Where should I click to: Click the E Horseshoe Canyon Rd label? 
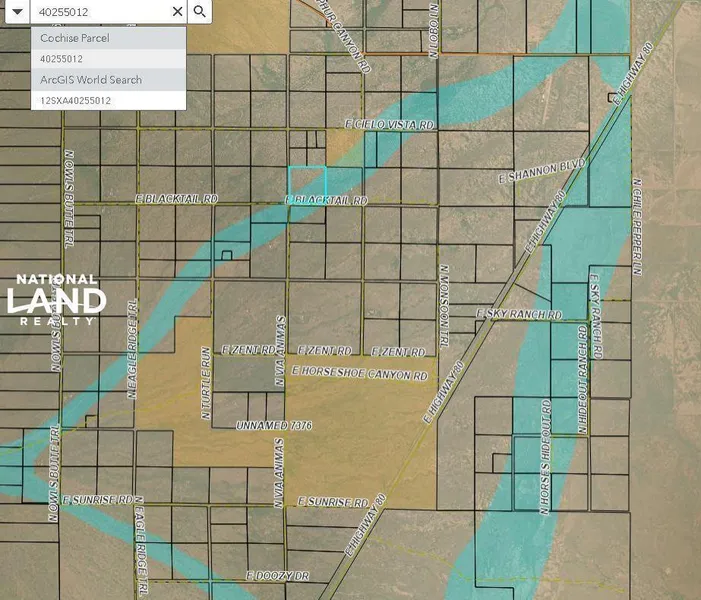coord(360,374)
